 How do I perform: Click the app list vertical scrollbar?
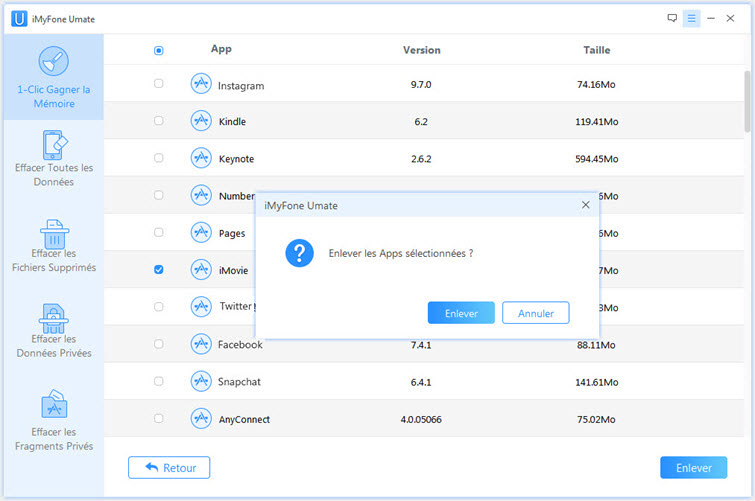coord(747,101)
